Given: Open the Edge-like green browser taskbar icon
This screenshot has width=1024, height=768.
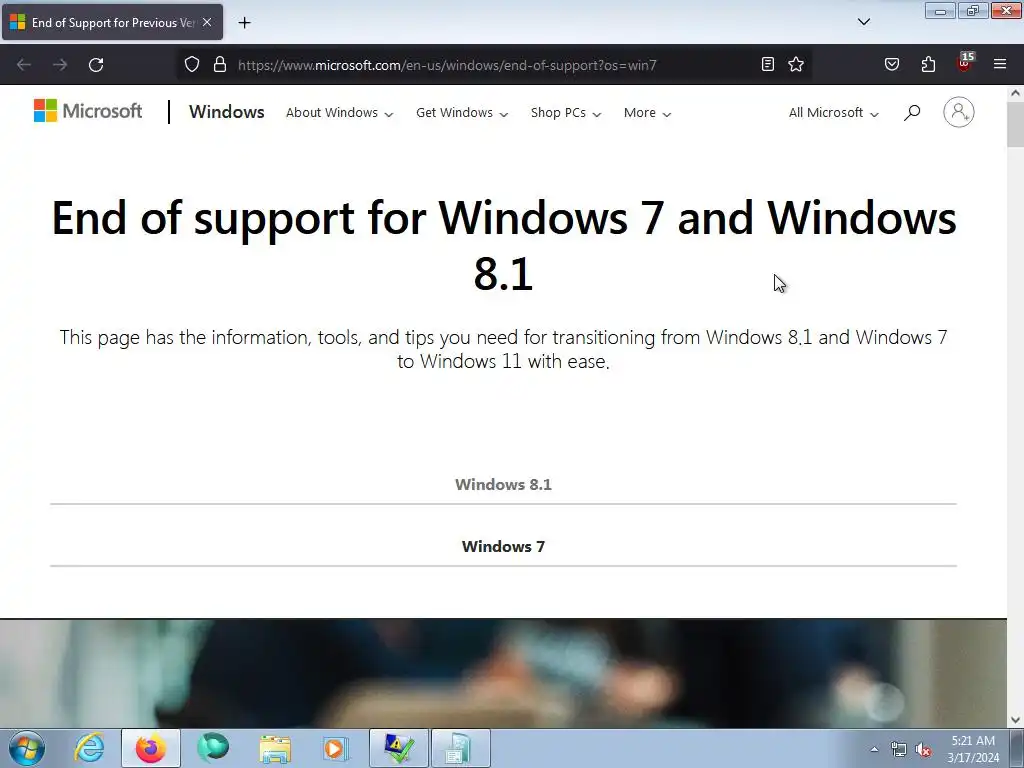Looking at the screenshot, I should coord(213,748).
